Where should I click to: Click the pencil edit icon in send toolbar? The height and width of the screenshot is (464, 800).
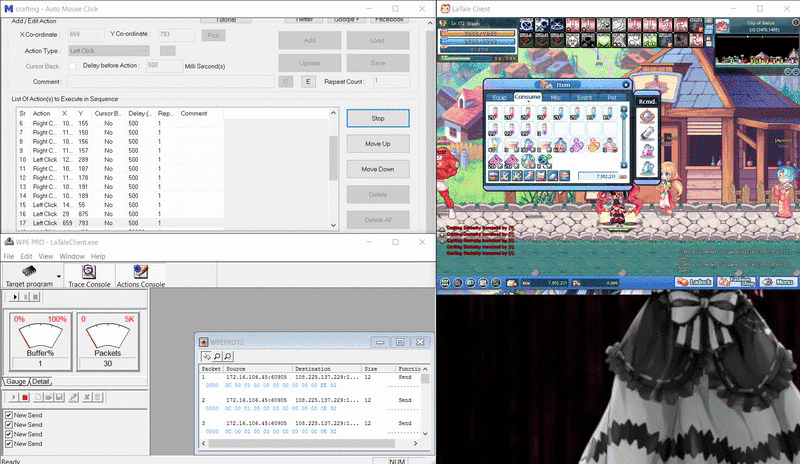click(x=73, y=397)
